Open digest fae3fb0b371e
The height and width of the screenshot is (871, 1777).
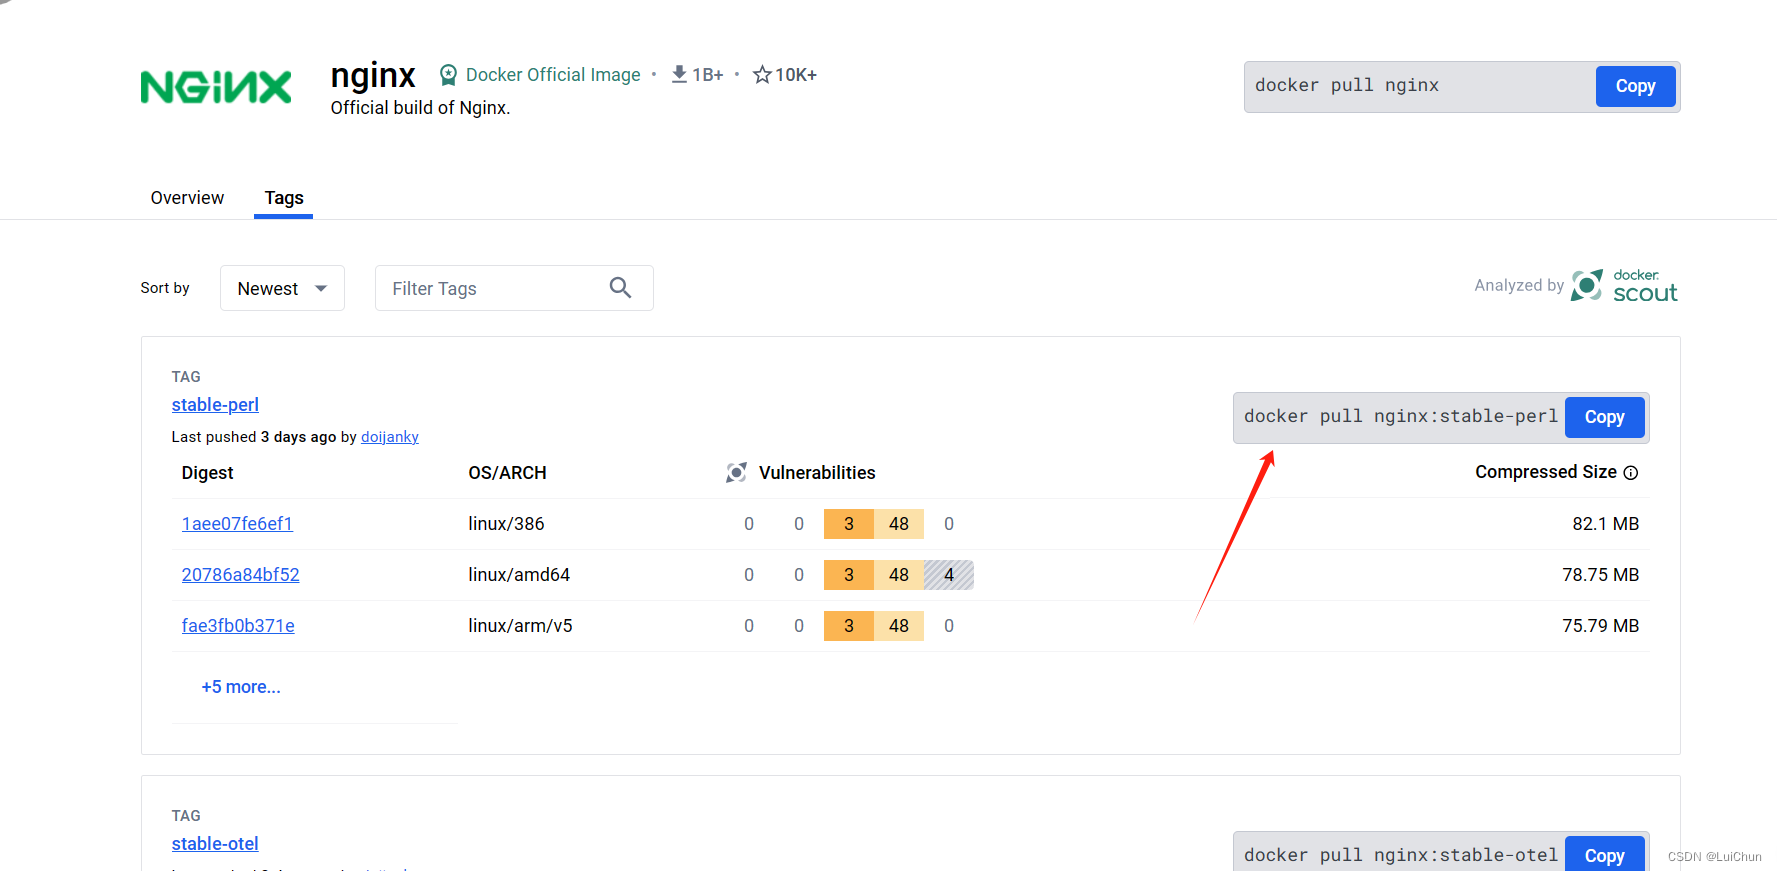[x=238, y=626]
